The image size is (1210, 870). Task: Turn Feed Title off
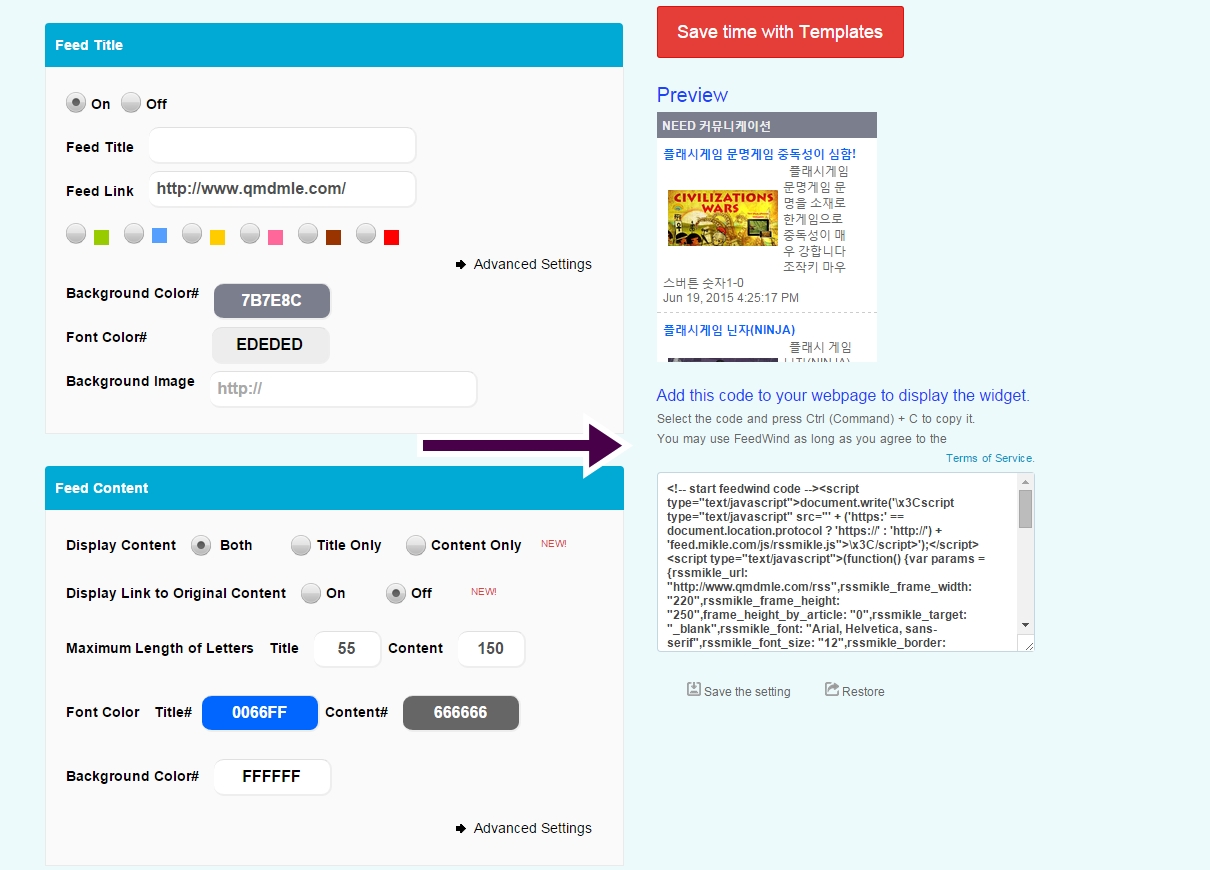(x=131, y=103)
